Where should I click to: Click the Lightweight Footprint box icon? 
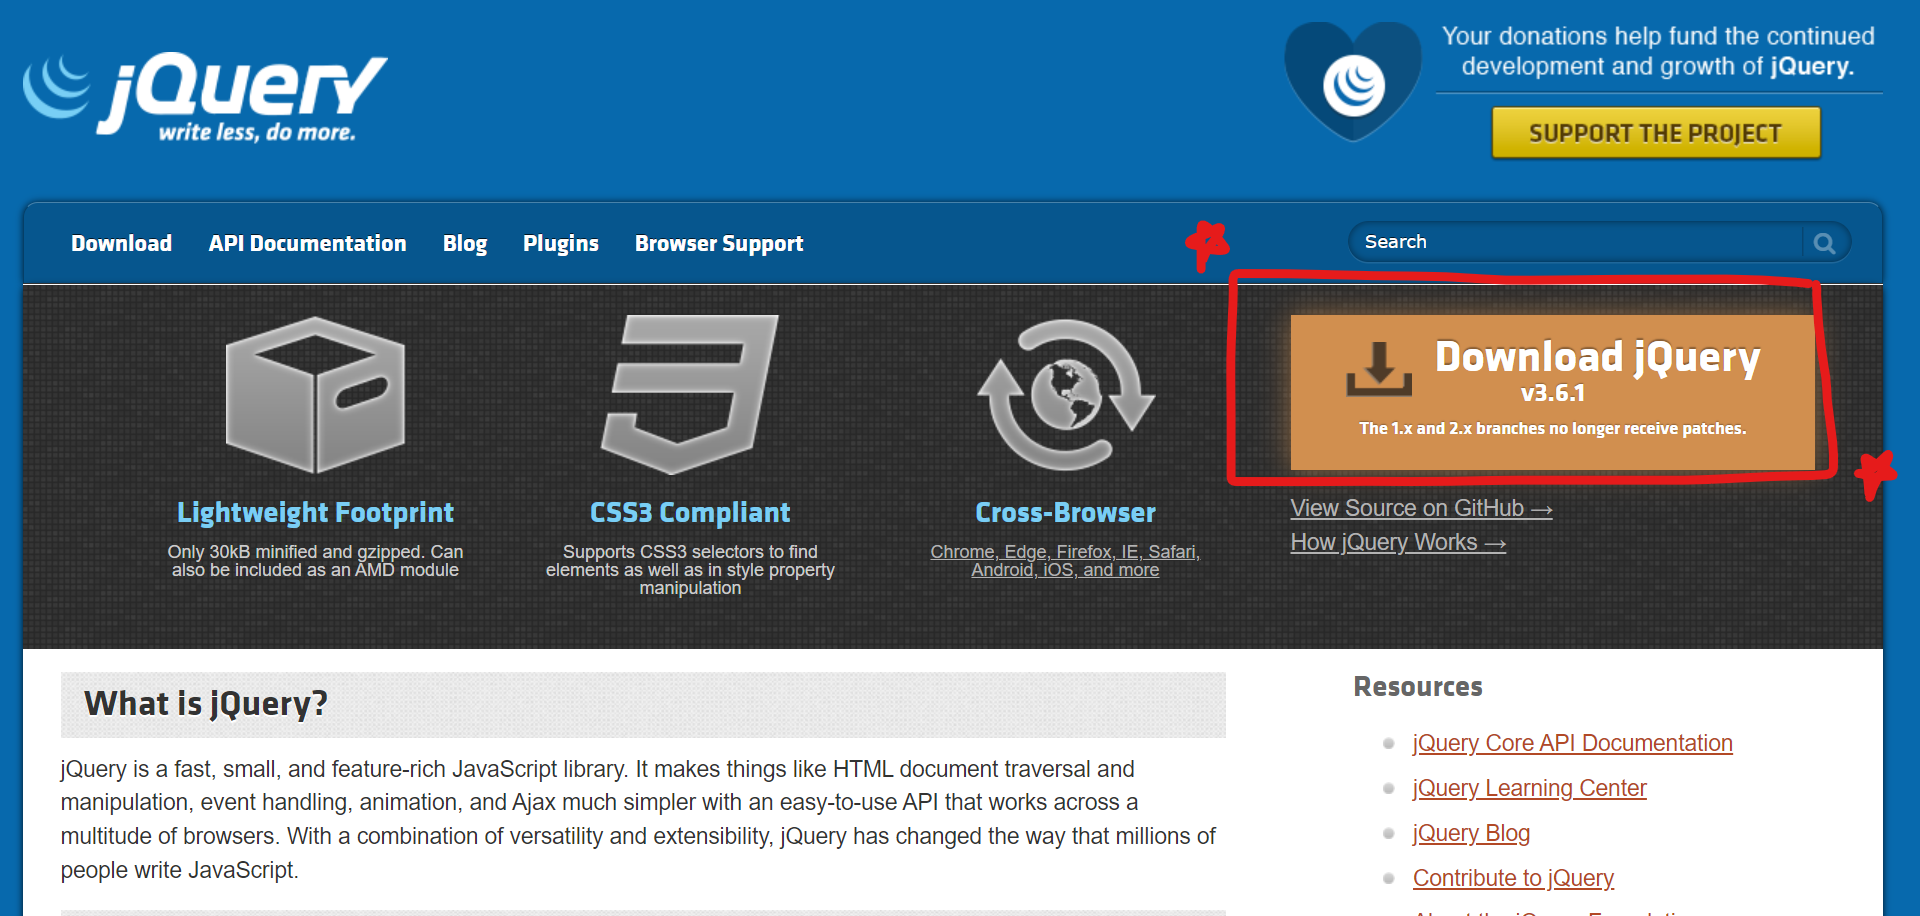[315, 395]
